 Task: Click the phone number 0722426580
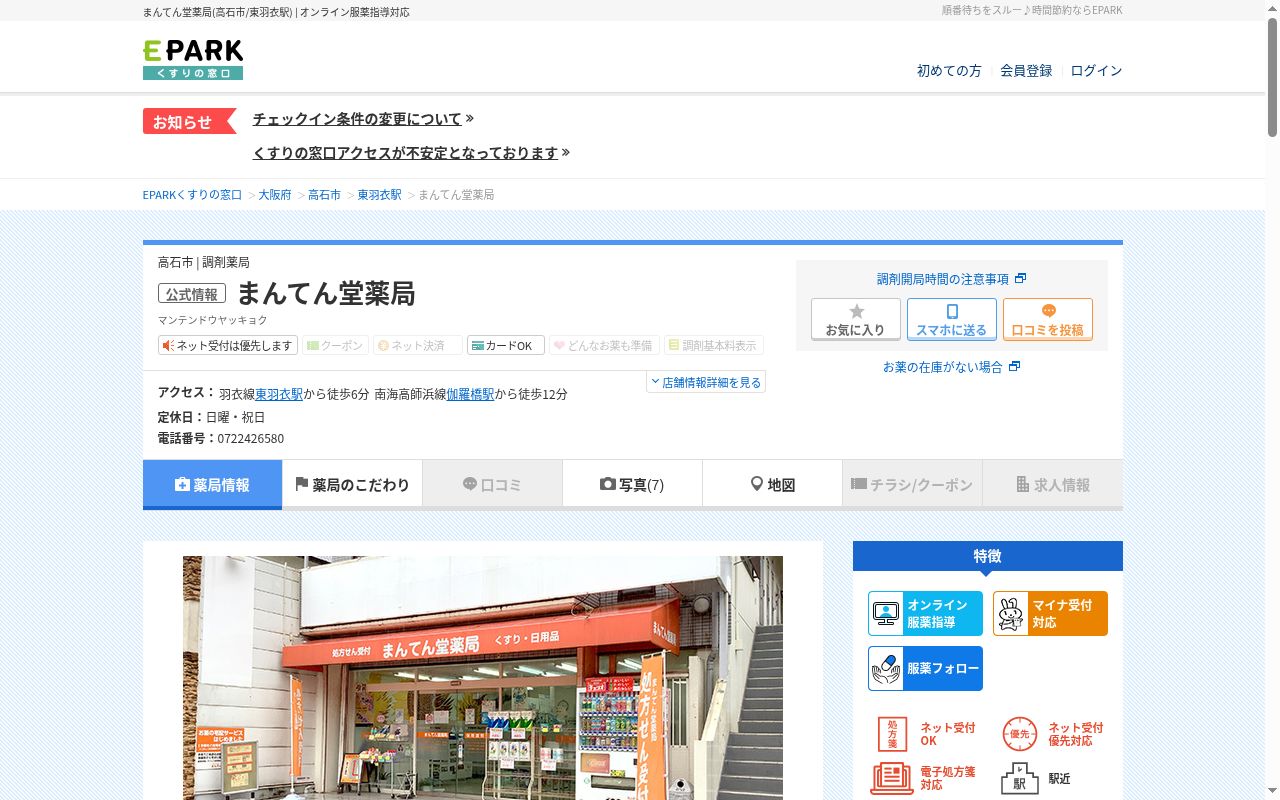[x=250, y=439]
